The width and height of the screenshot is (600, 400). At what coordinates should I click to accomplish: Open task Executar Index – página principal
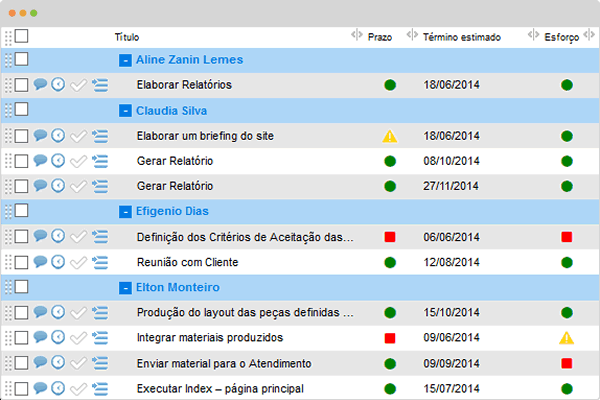[220, 389]
